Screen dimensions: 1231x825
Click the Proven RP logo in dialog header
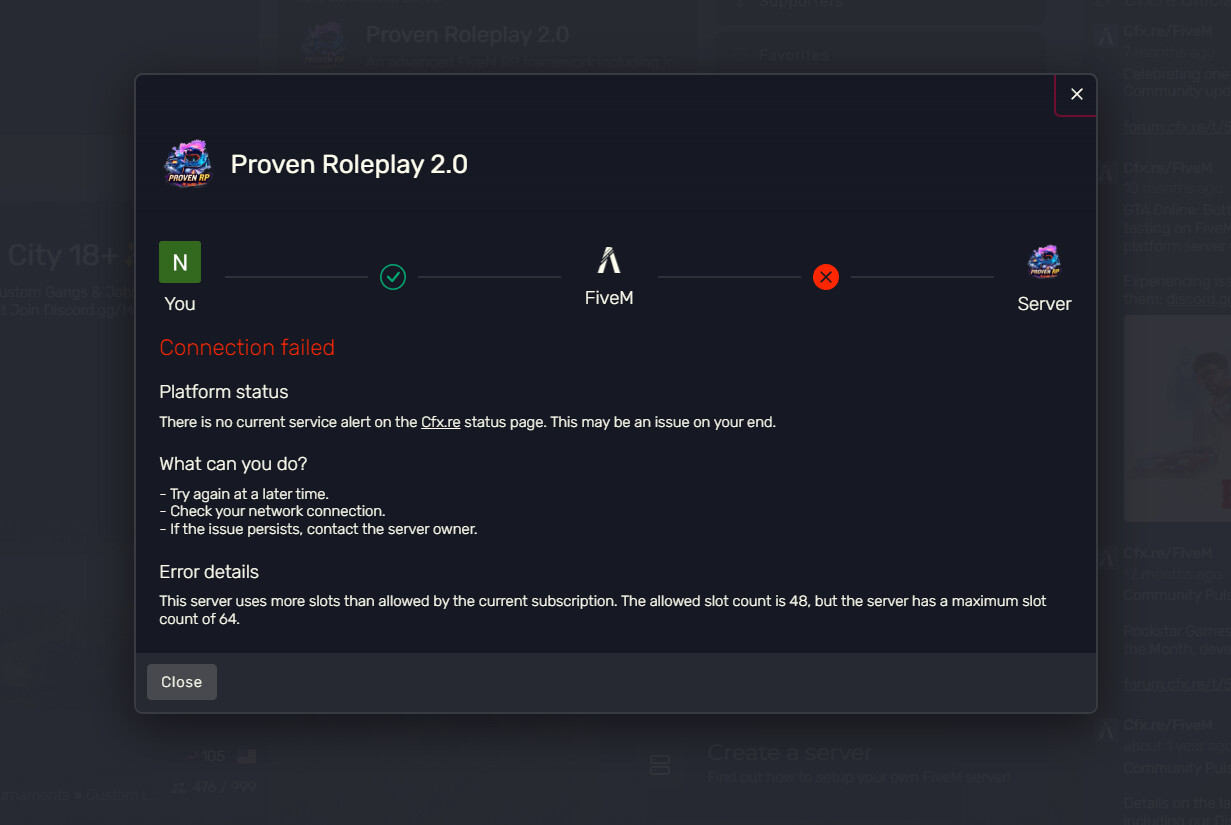pos(187,164)
